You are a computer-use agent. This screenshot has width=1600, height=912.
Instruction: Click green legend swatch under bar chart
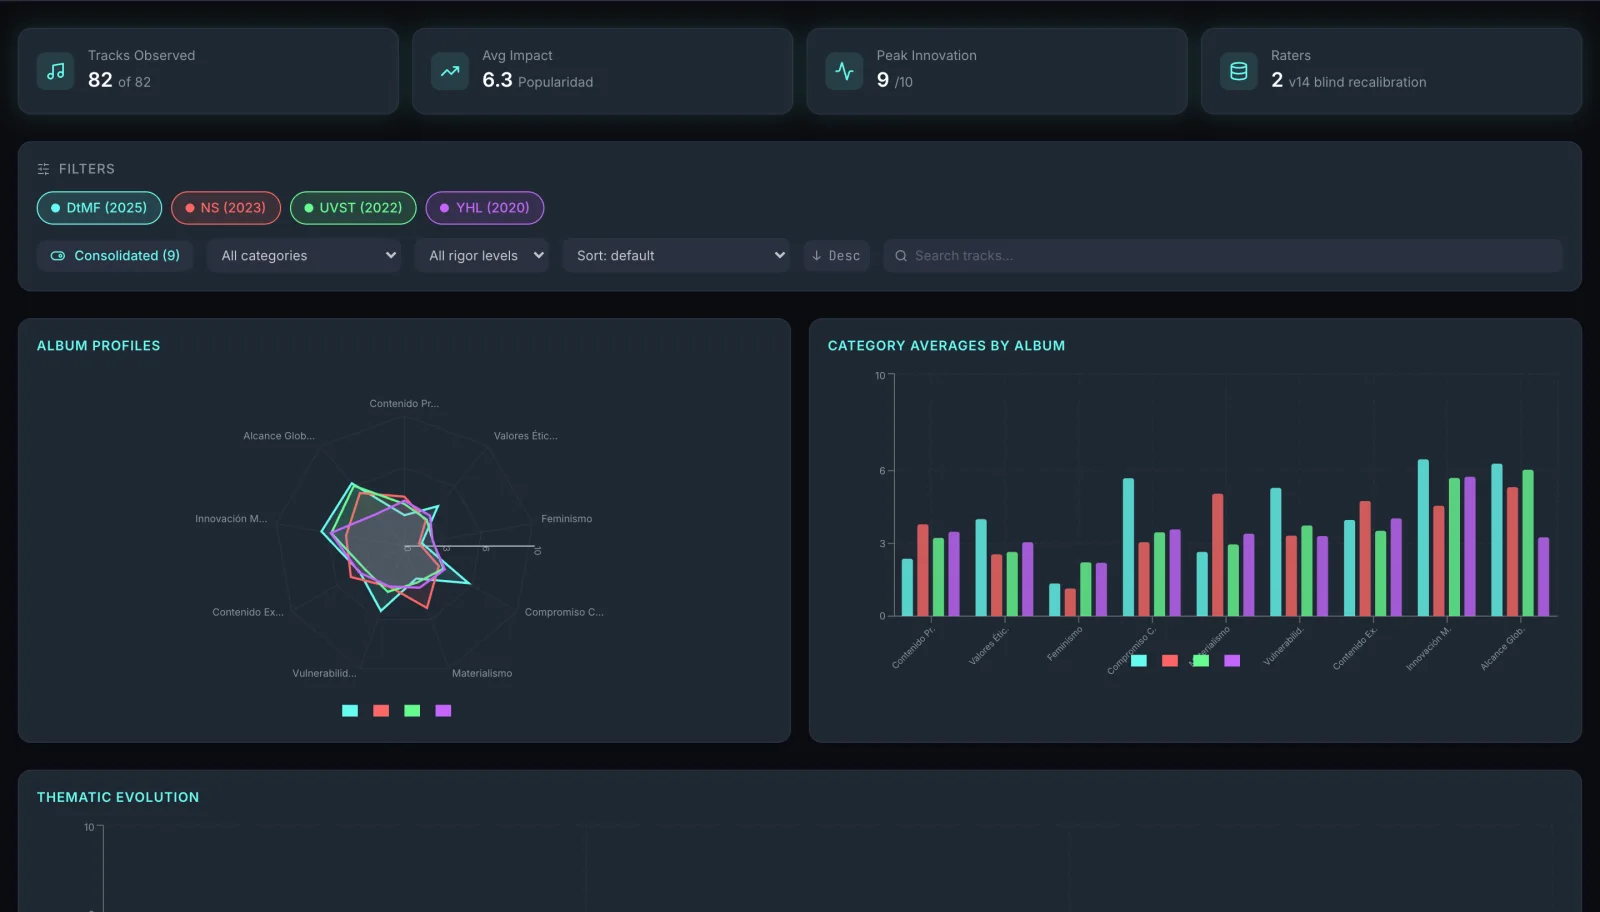[x=1201, y=661]
